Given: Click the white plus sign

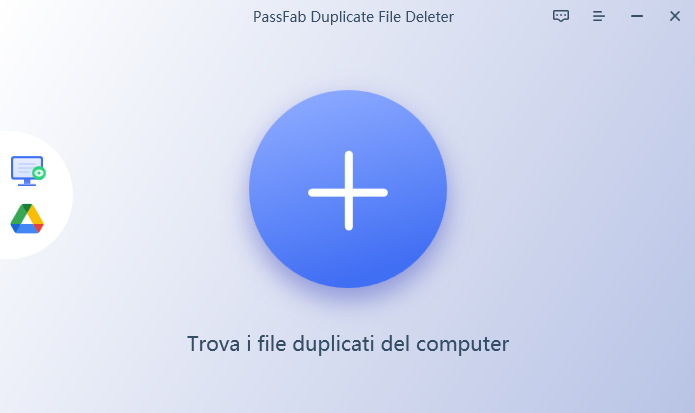Looking at the screenshot, I should coord(348,191).
